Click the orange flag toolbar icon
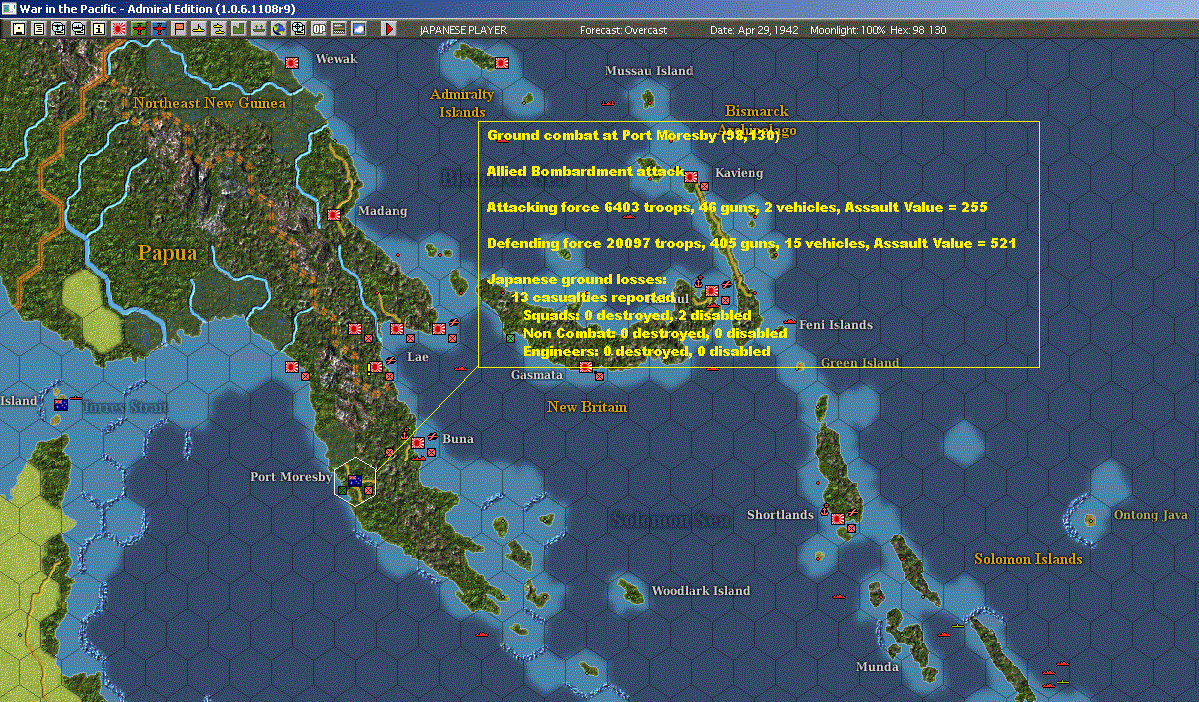Image resolution: width=1199 pixels, height=702 pixels. (179, 29)
